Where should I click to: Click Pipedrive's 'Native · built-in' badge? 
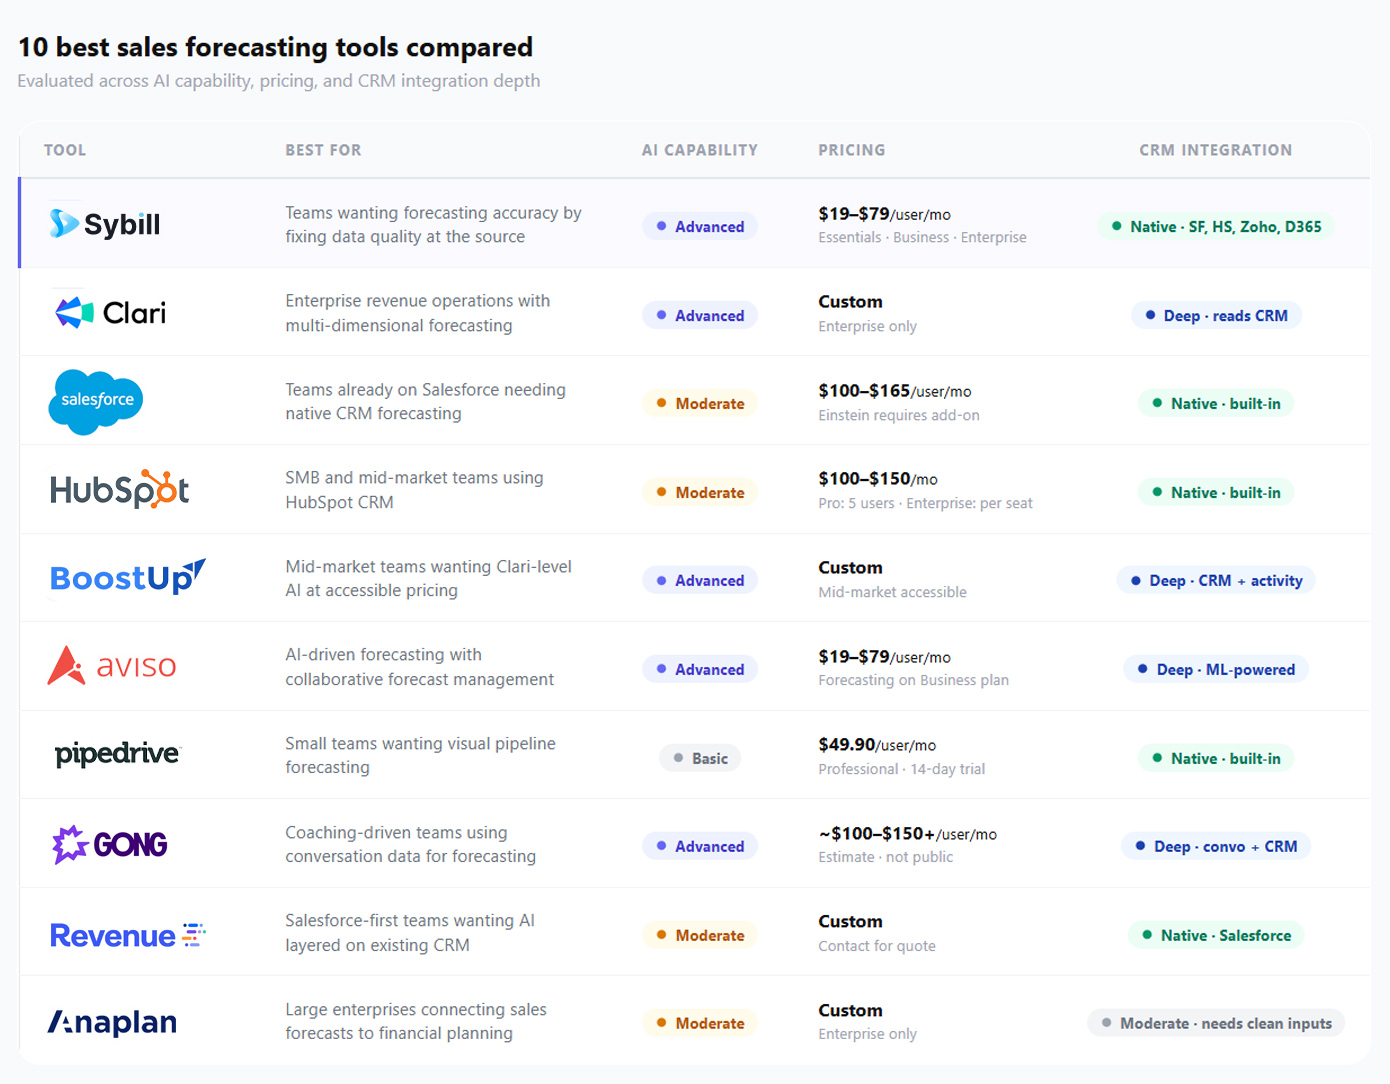1216,759
